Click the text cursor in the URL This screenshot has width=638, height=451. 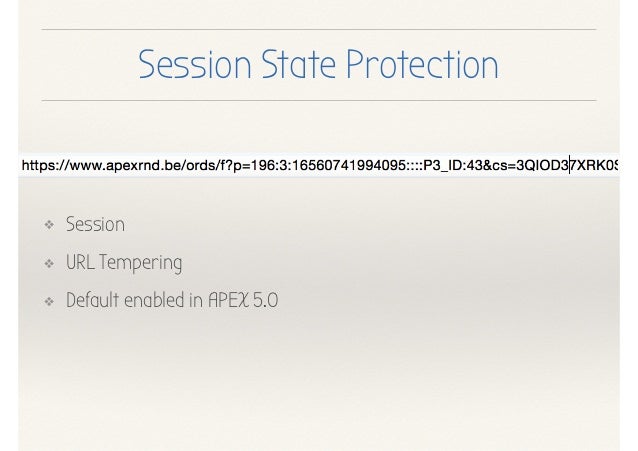coord(570,165)
